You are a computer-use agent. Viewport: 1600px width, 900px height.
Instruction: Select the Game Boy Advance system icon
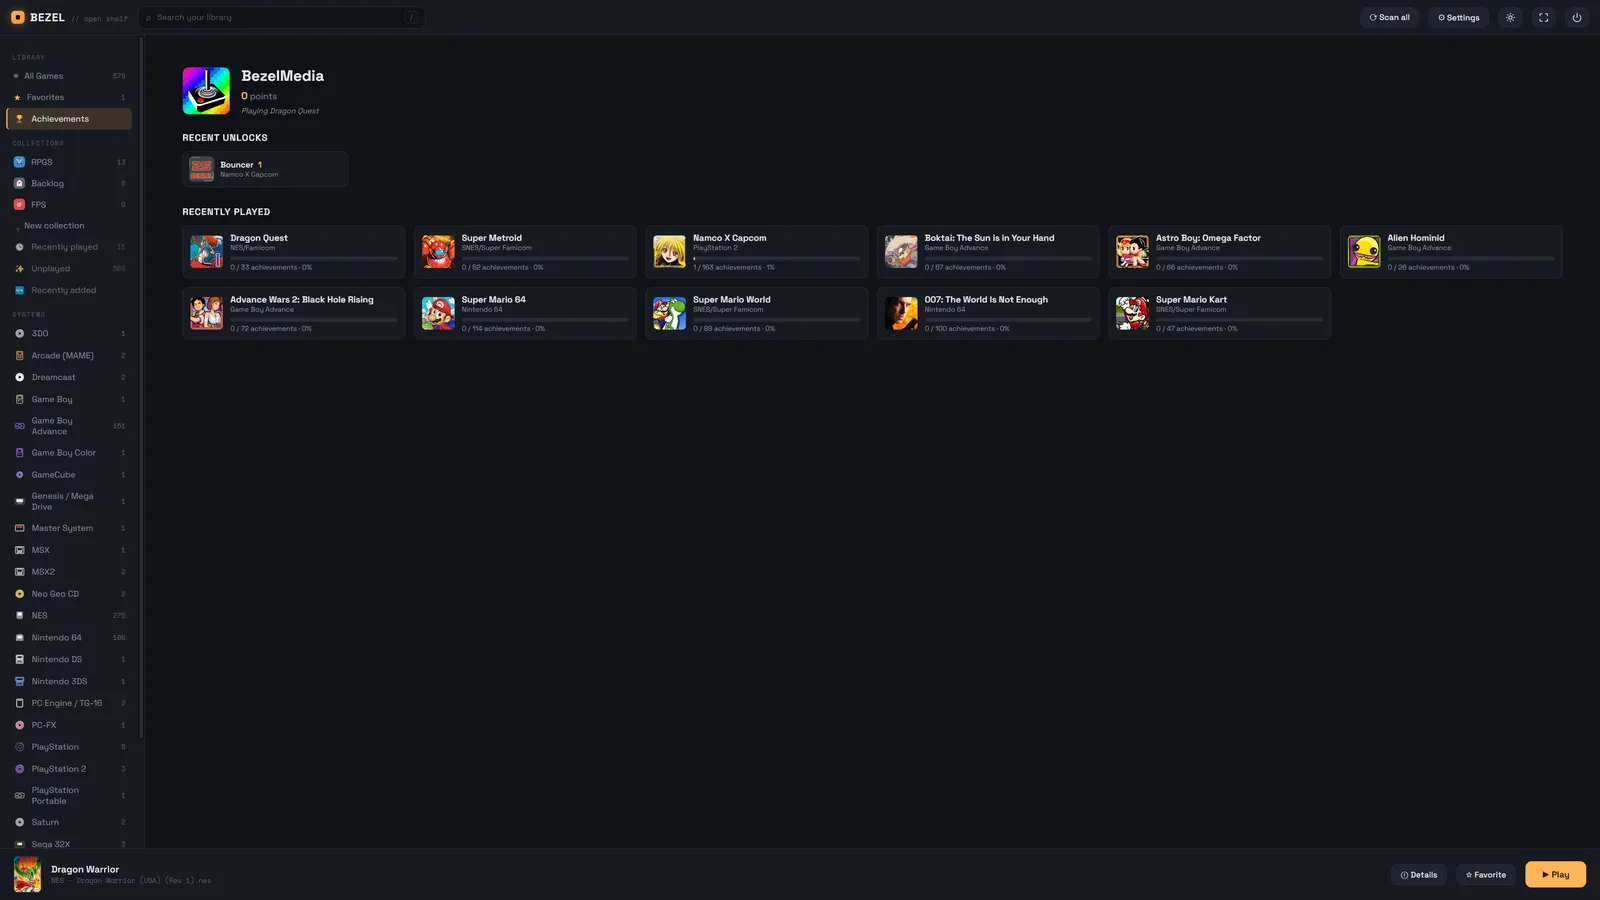[19, 426]
